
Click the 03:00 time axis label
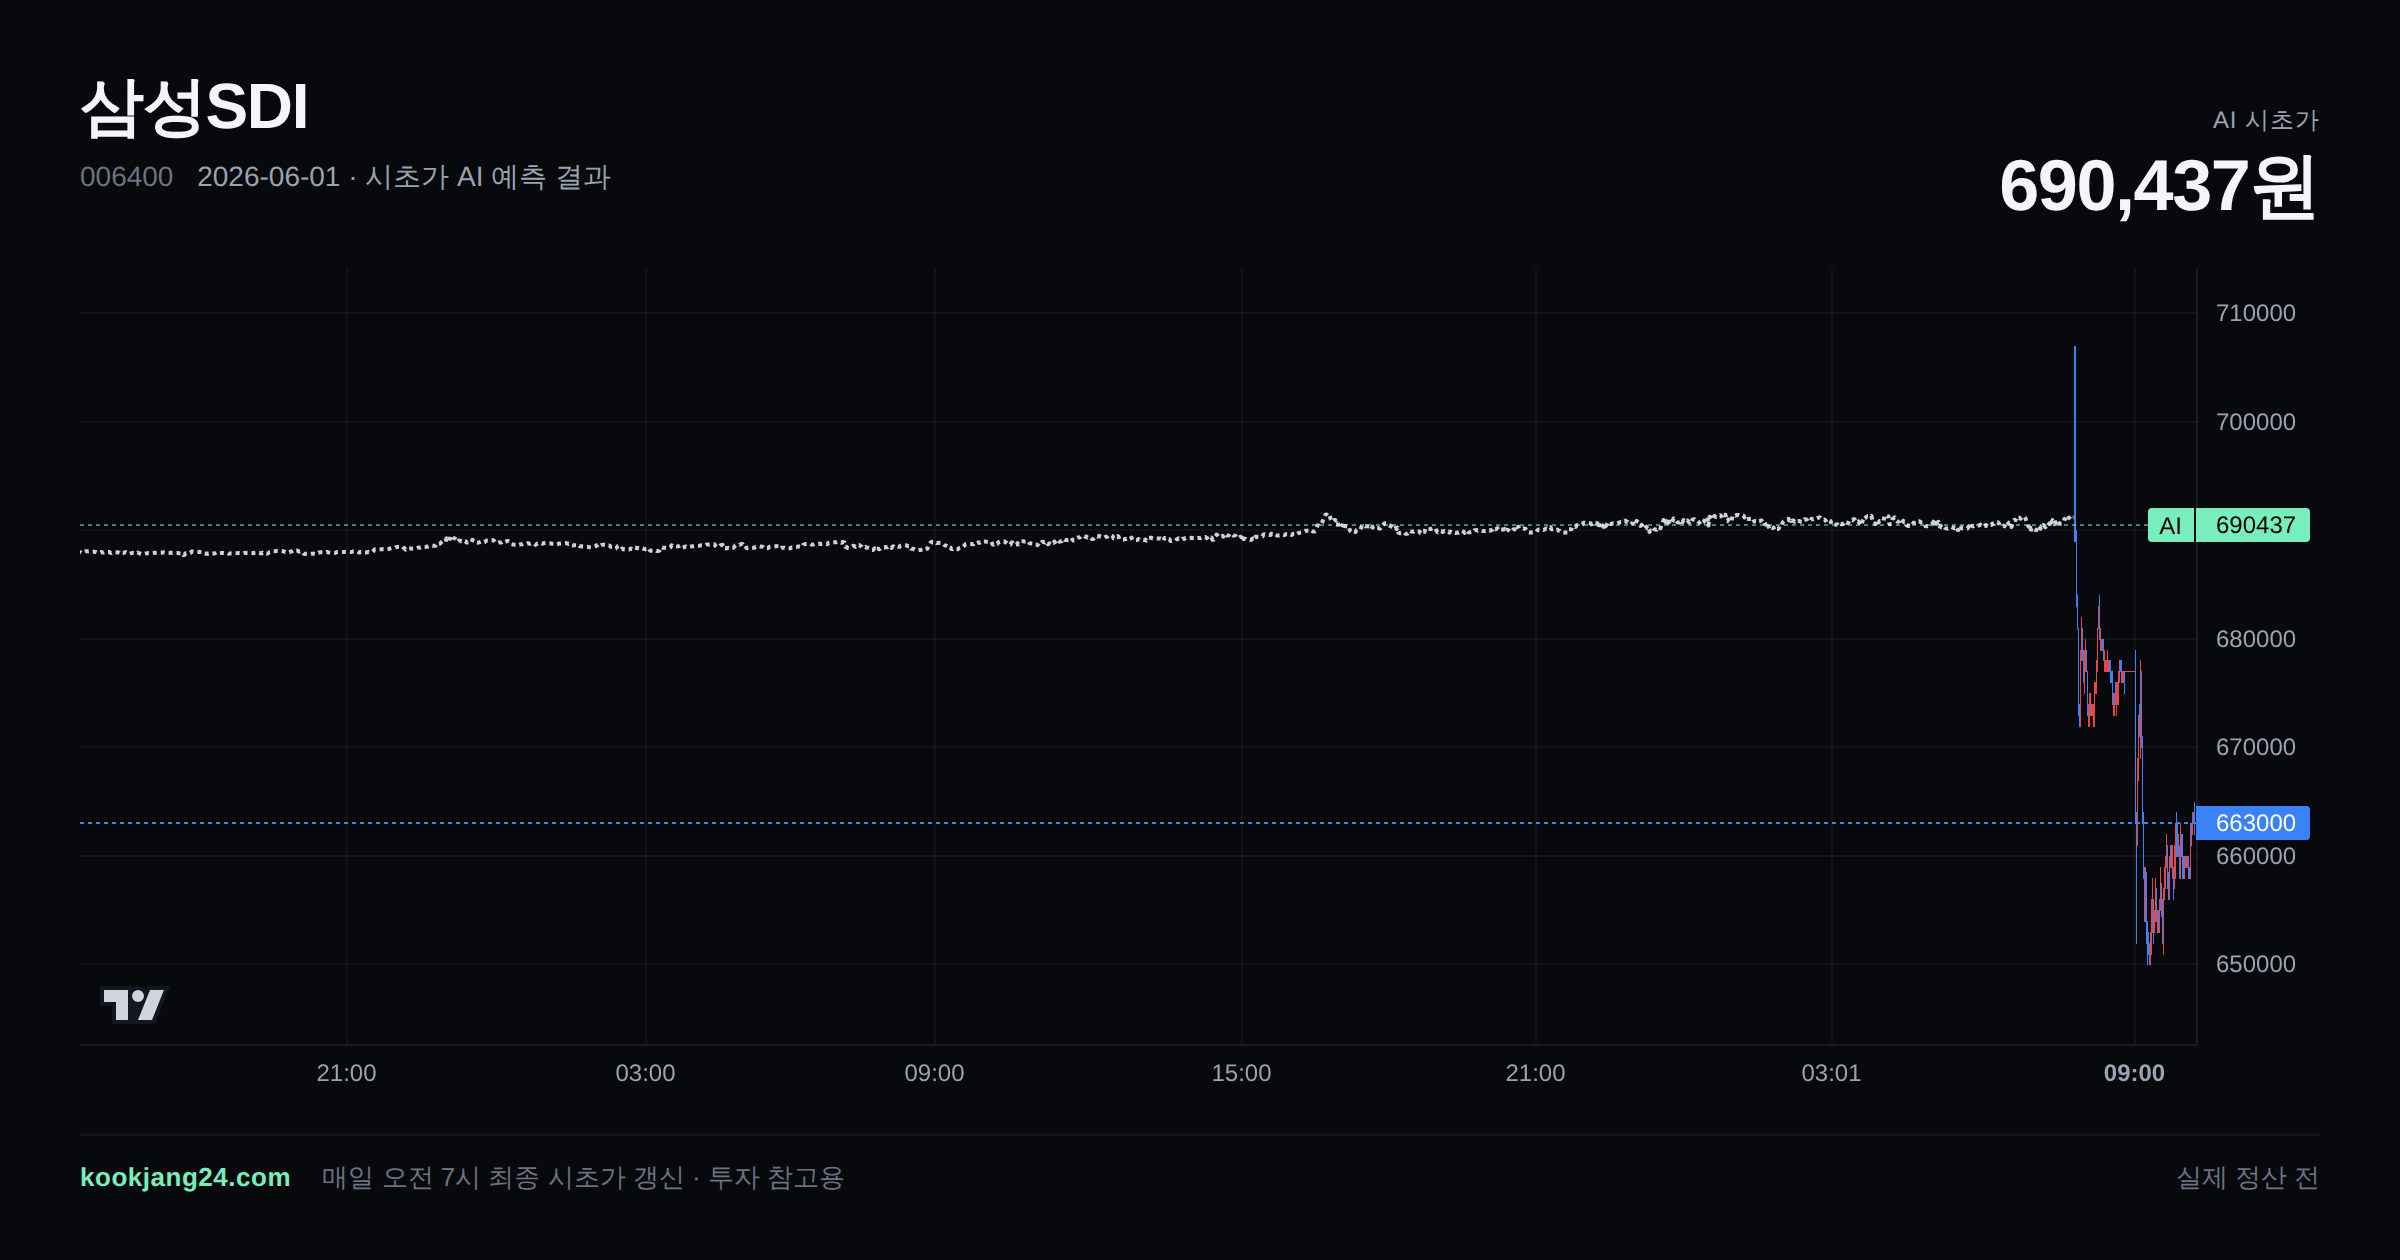point(645,1073)
